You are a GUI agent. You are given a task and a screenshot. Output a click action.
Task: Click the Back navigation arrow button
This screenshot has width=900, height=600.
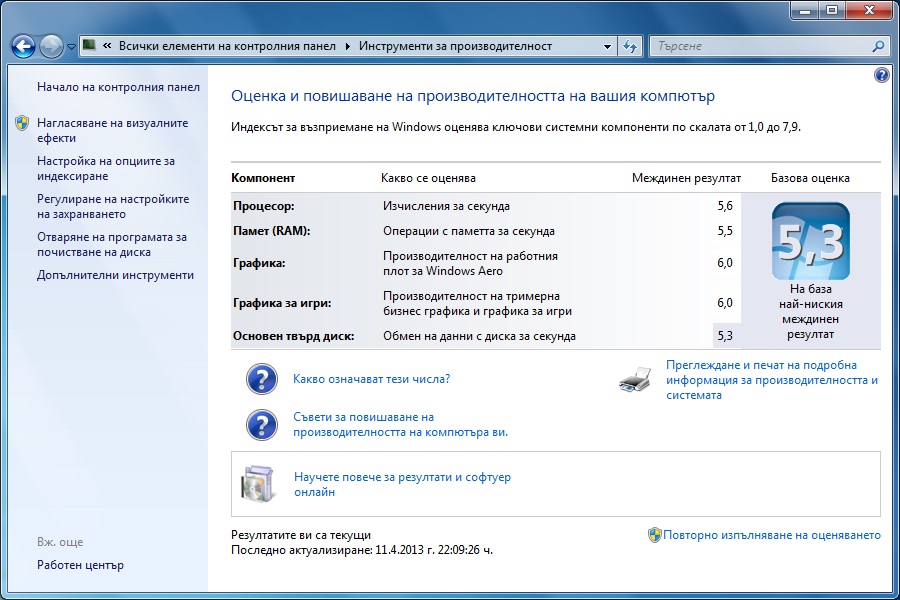point(24,47)
